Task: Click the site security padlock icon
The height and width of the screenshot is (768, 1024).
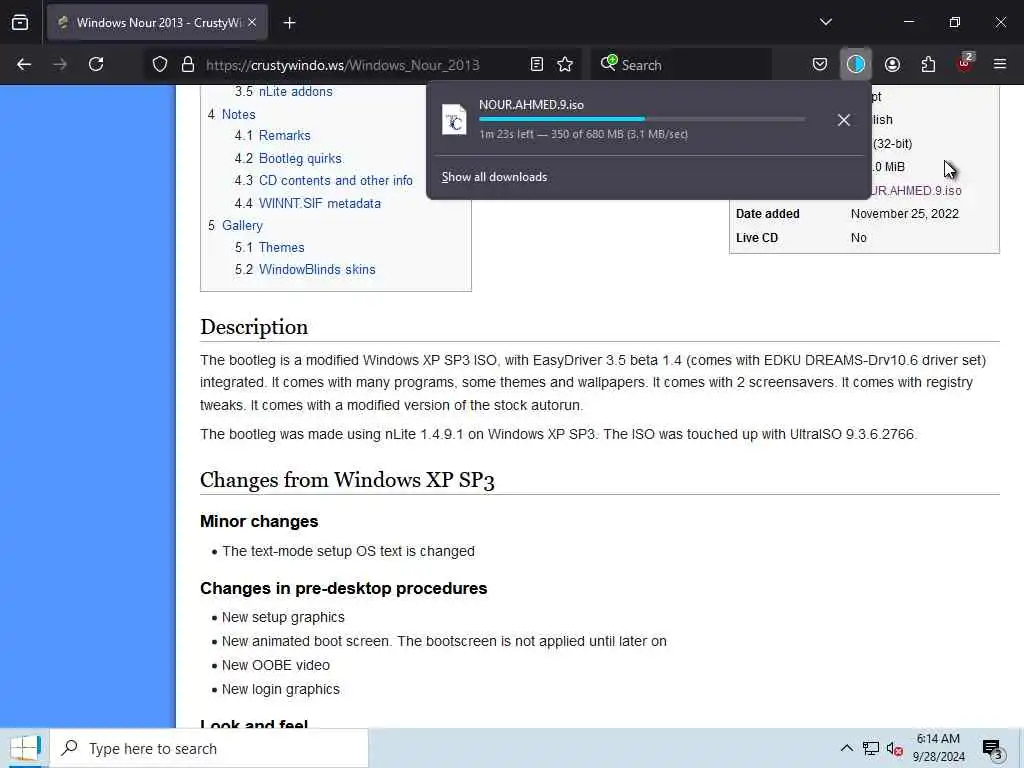Action: click(188, 64)
